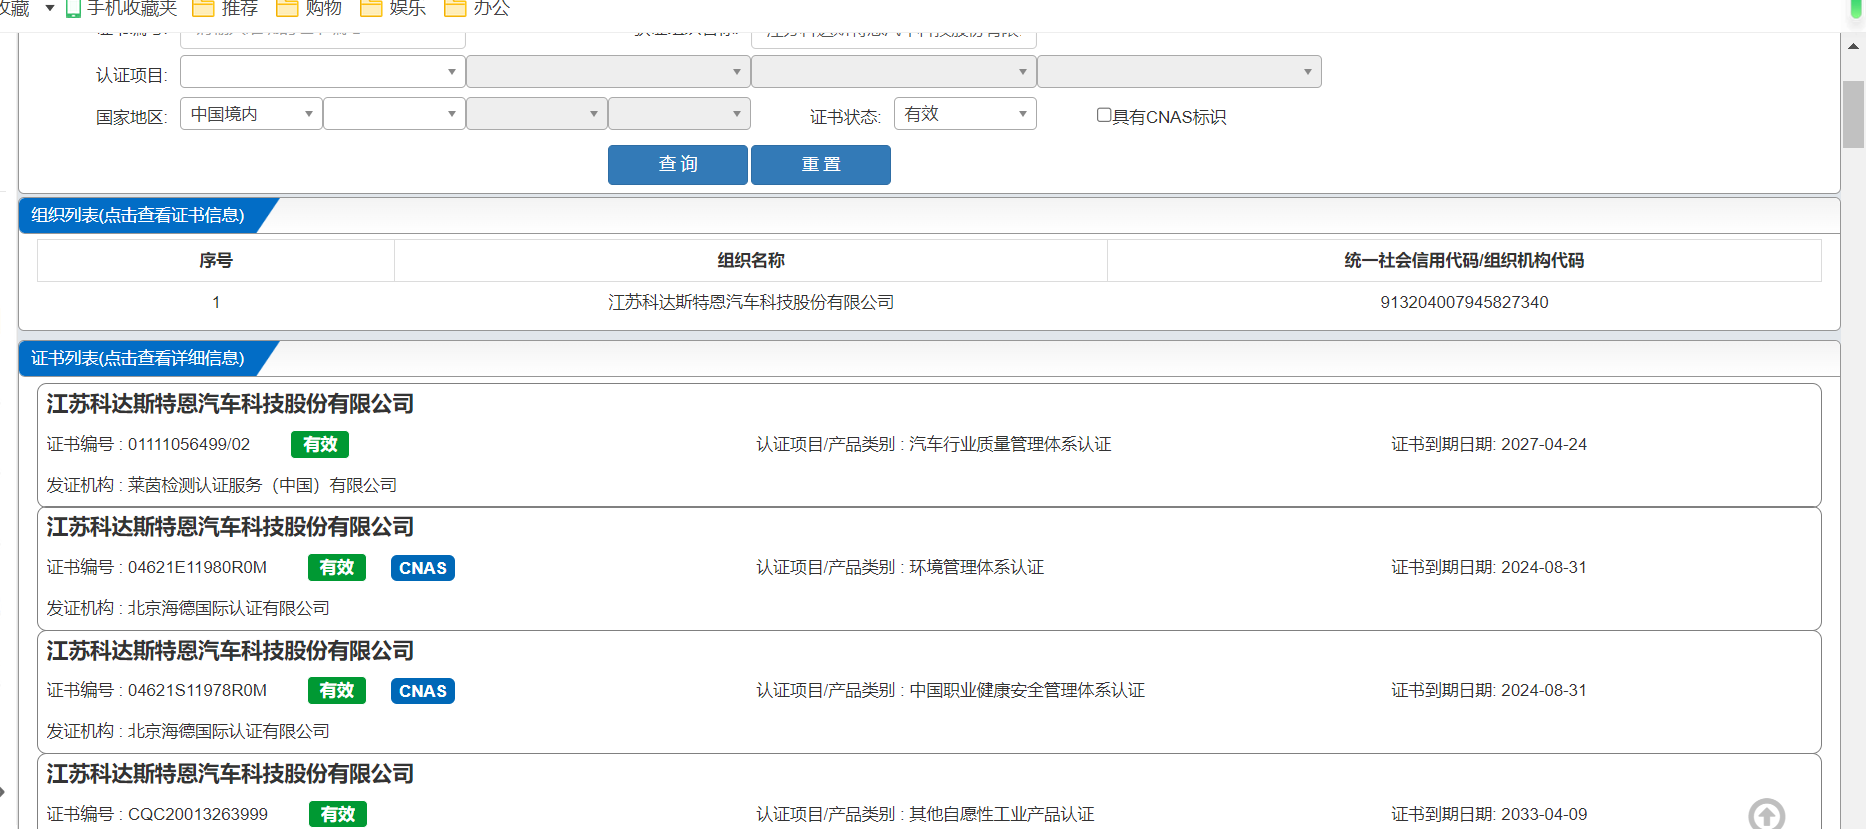Click 中国职业健康安全管理体系认证 text
Viewport: 1866px width, 829px height.
click(x=1027, y=690)
